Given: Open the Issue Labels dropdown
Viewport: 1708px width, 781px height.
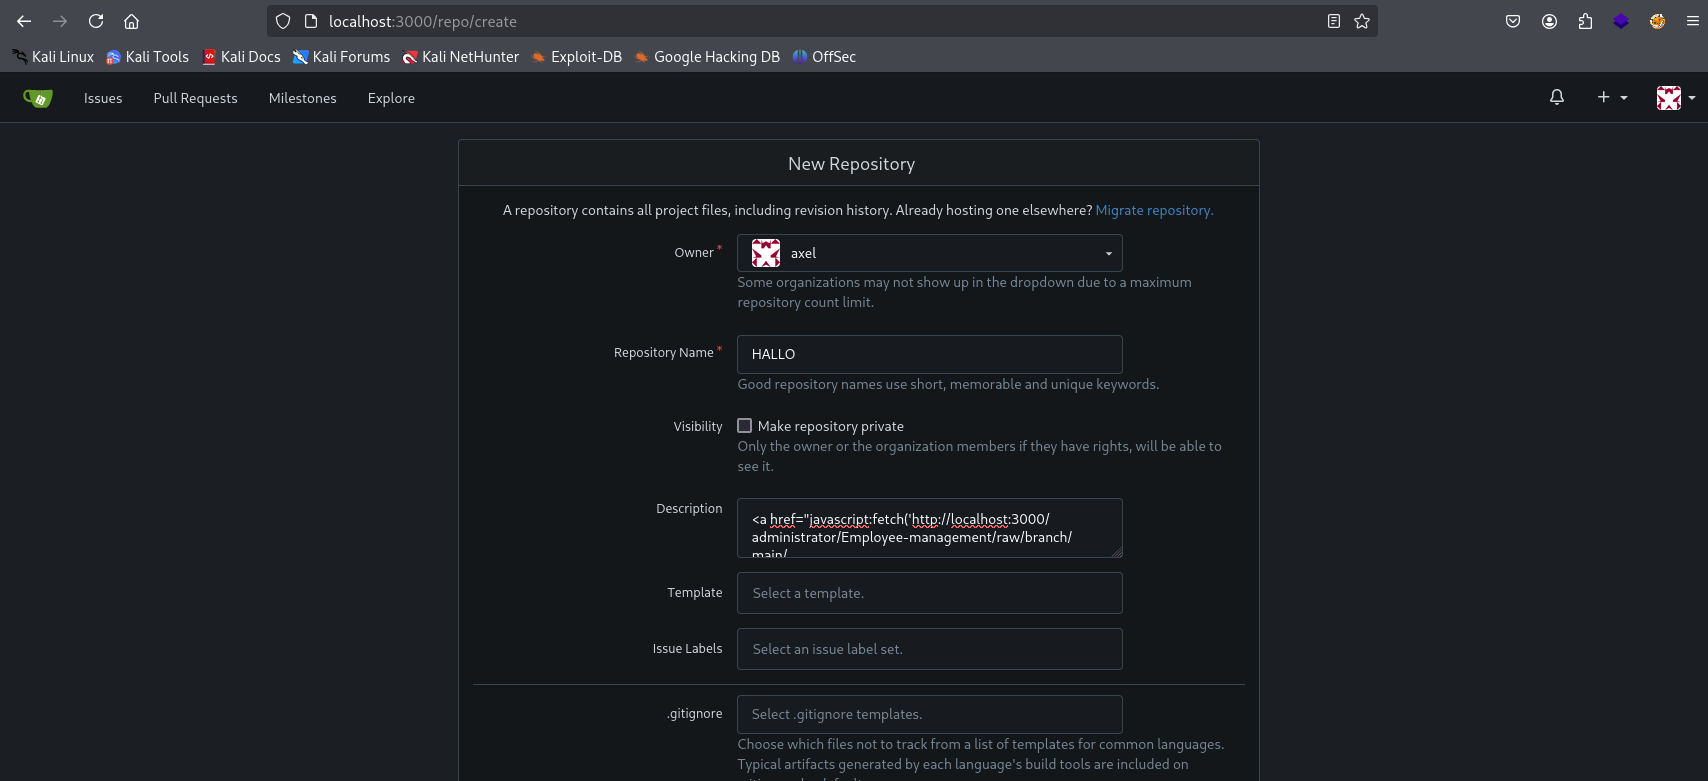Looking at the screenshot, I should coord(930,649).
